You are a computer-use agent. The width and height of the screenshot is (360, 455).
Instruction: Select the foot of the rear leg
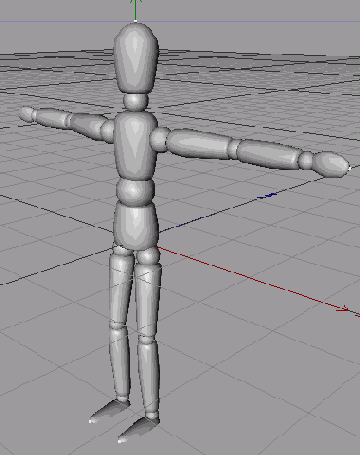[109, 411]
